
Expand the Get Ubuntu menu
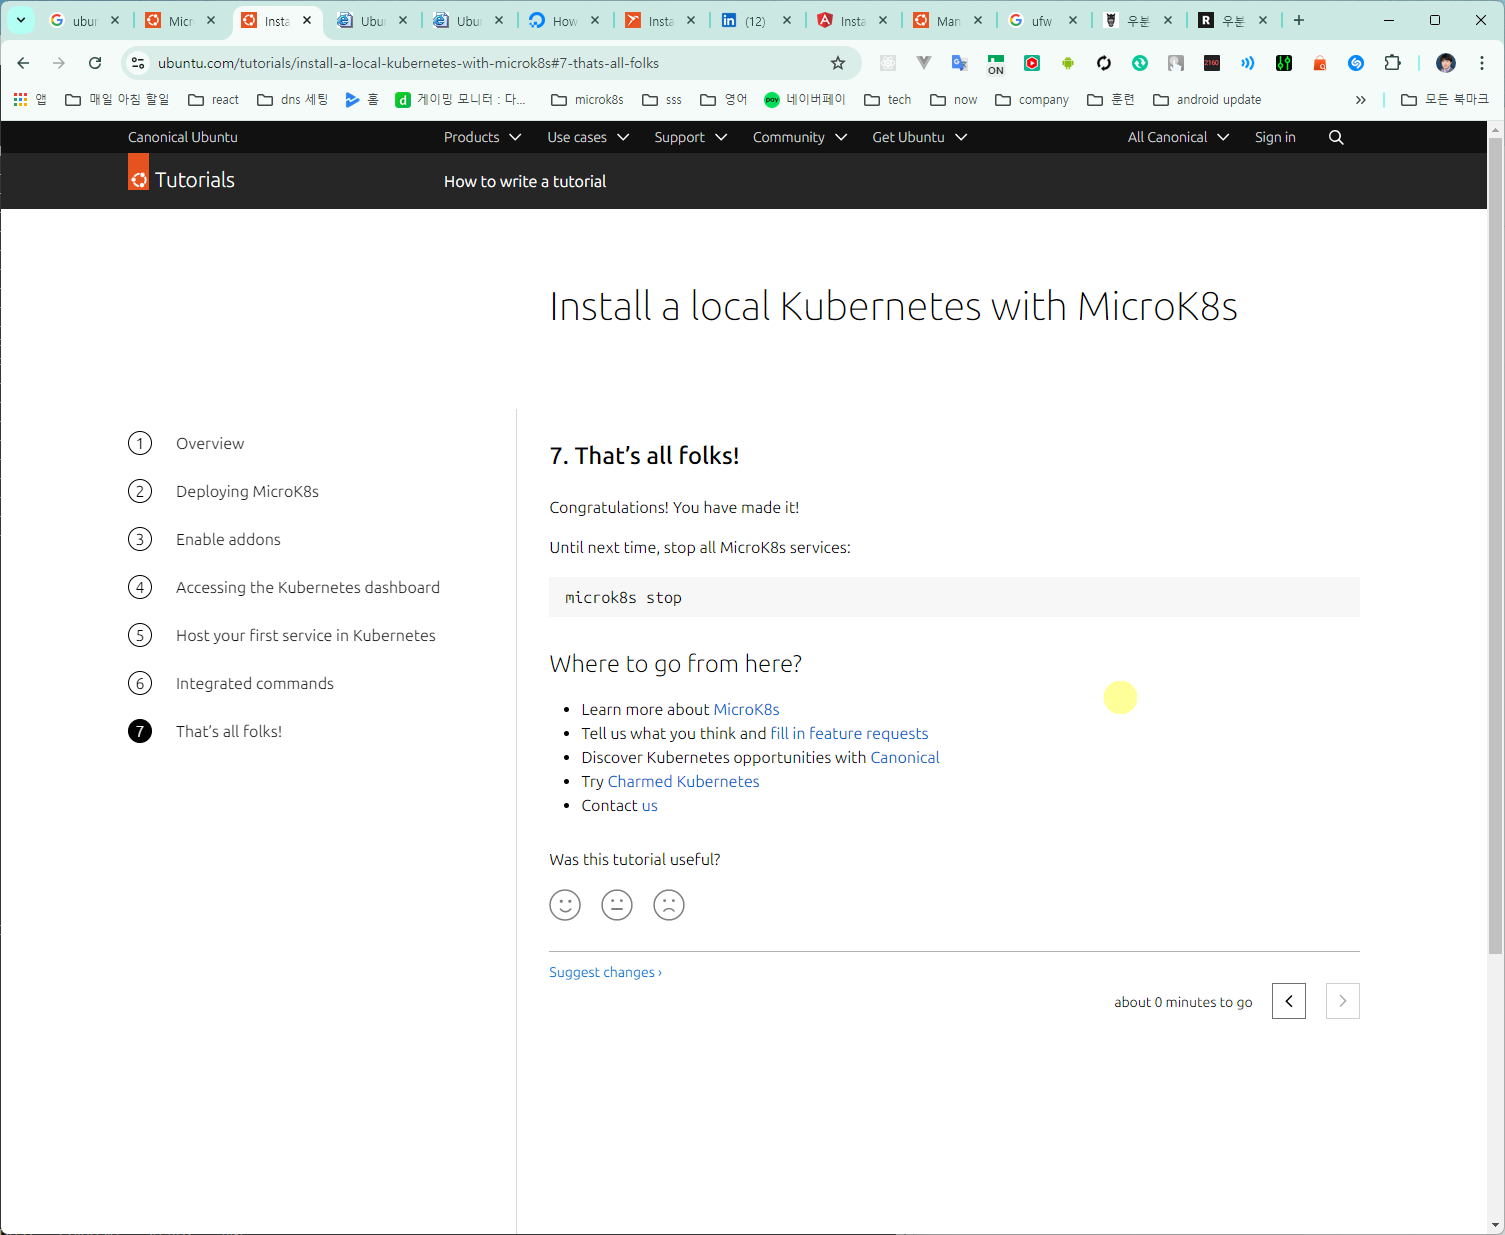[x=920, y=137]
